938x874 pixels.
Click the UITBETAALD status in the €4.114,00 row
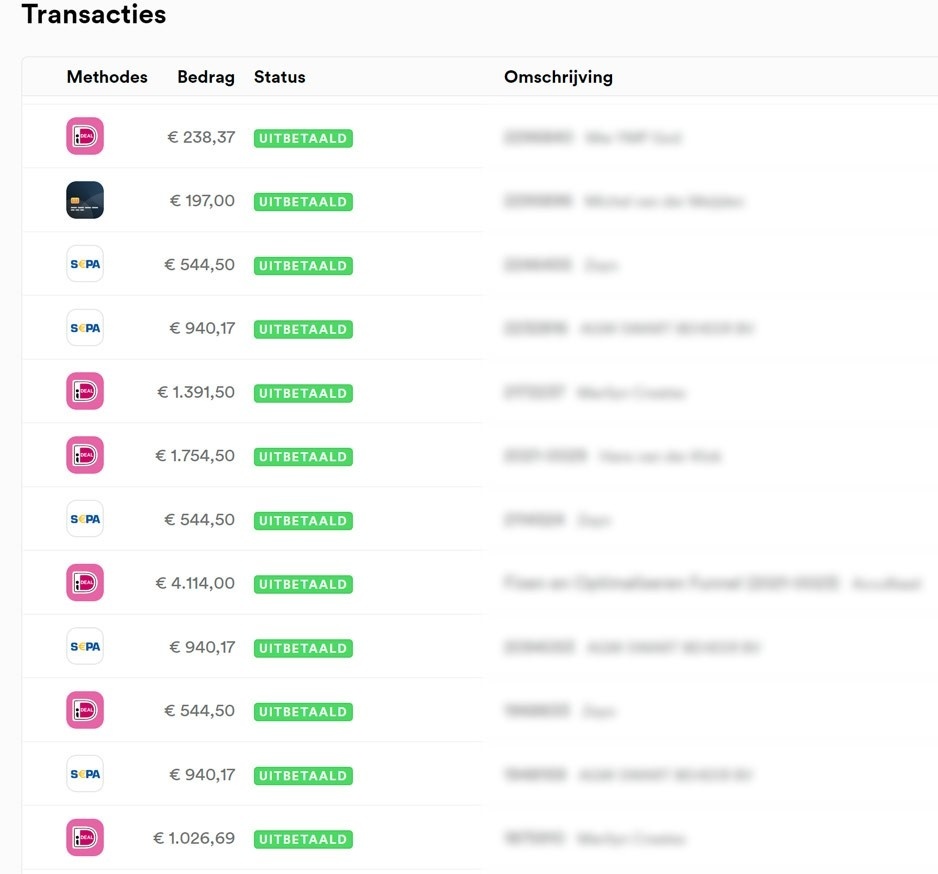click(x=303, y=584)
